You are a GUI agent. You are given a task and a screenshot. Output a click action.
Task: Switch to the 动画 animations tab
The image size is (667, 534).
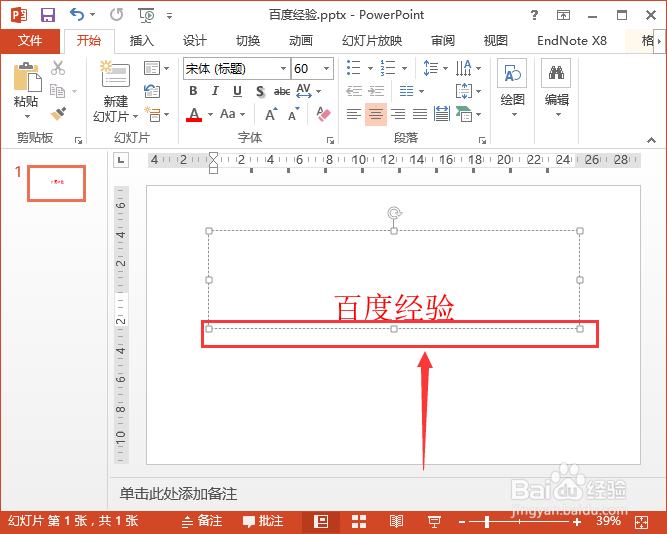coord(301,41)
